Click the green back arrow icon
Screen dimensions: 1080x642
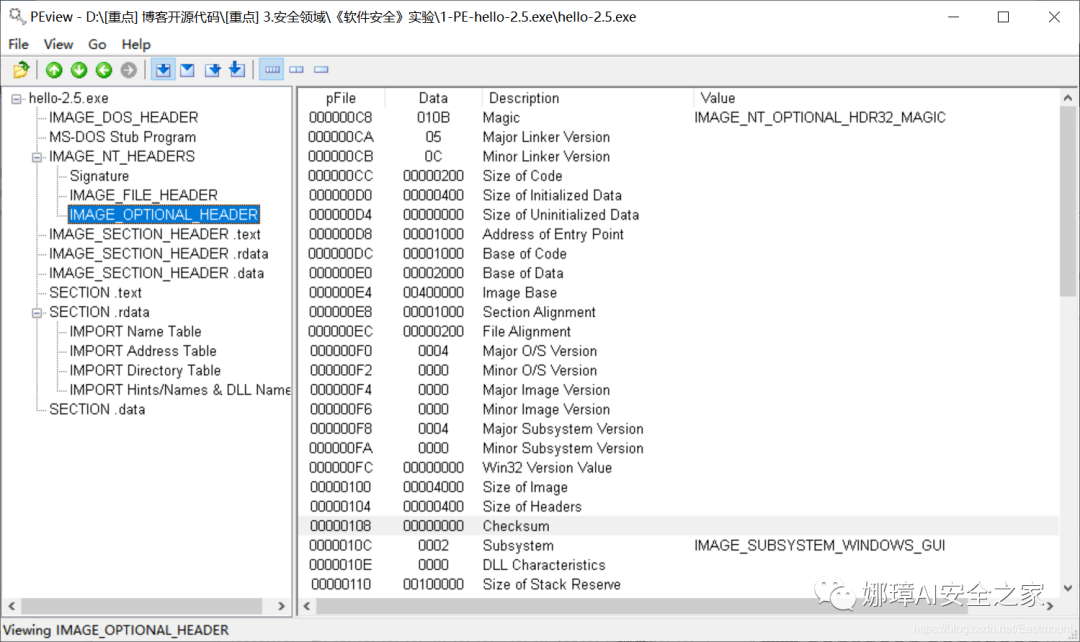coord(103,70)
